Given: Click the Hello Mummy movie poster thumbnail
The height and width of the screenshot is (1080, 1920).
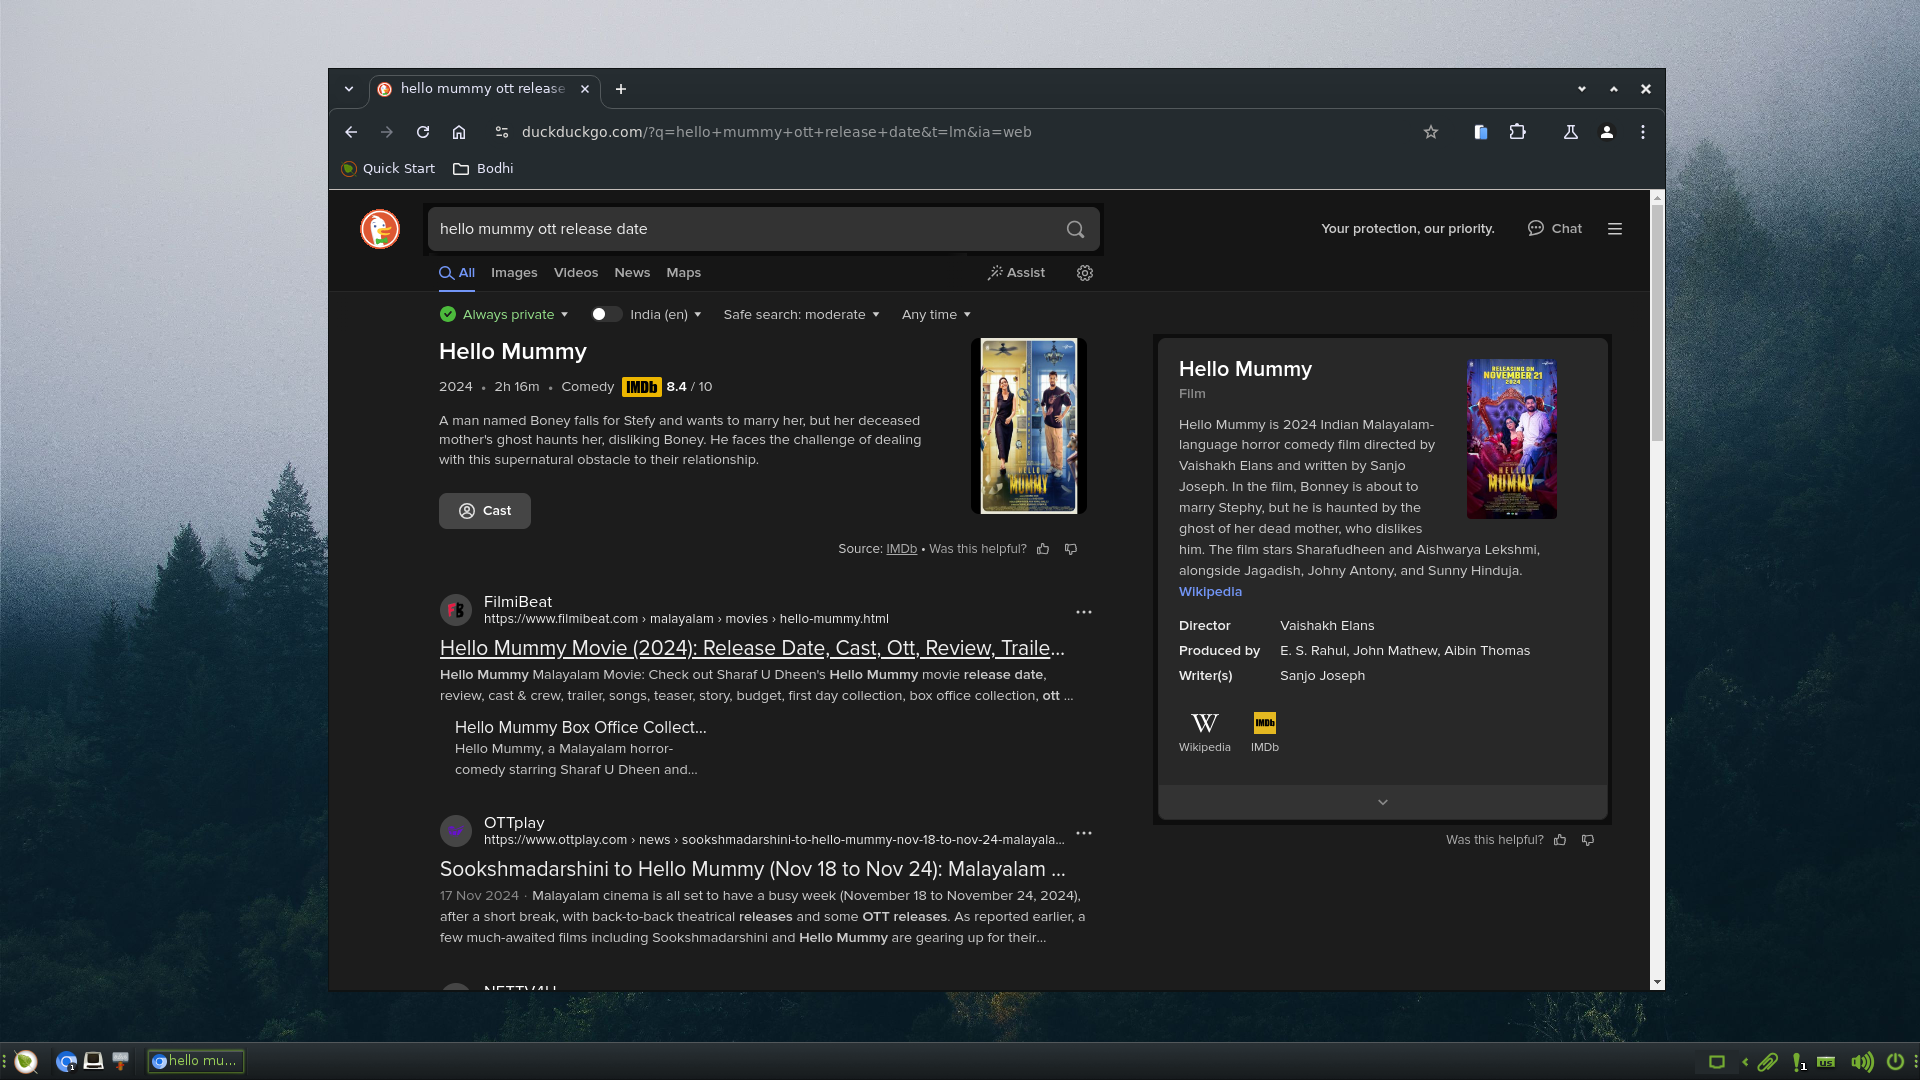Looking at the screenshot, I should (x=1029, y=426).
